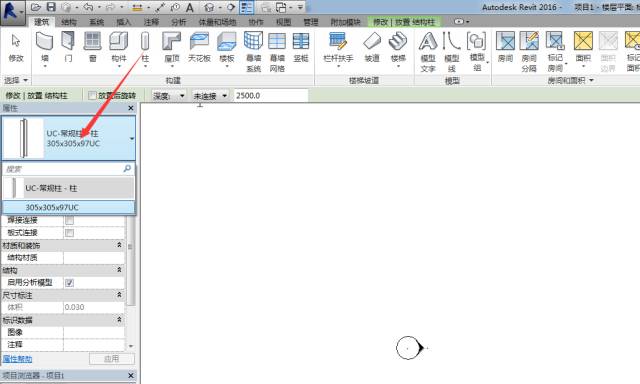The width and height of the screenshot is (640, 384).
Task: Select the 模型线 (Model Line) tool
Action: (x=451, y=52)
